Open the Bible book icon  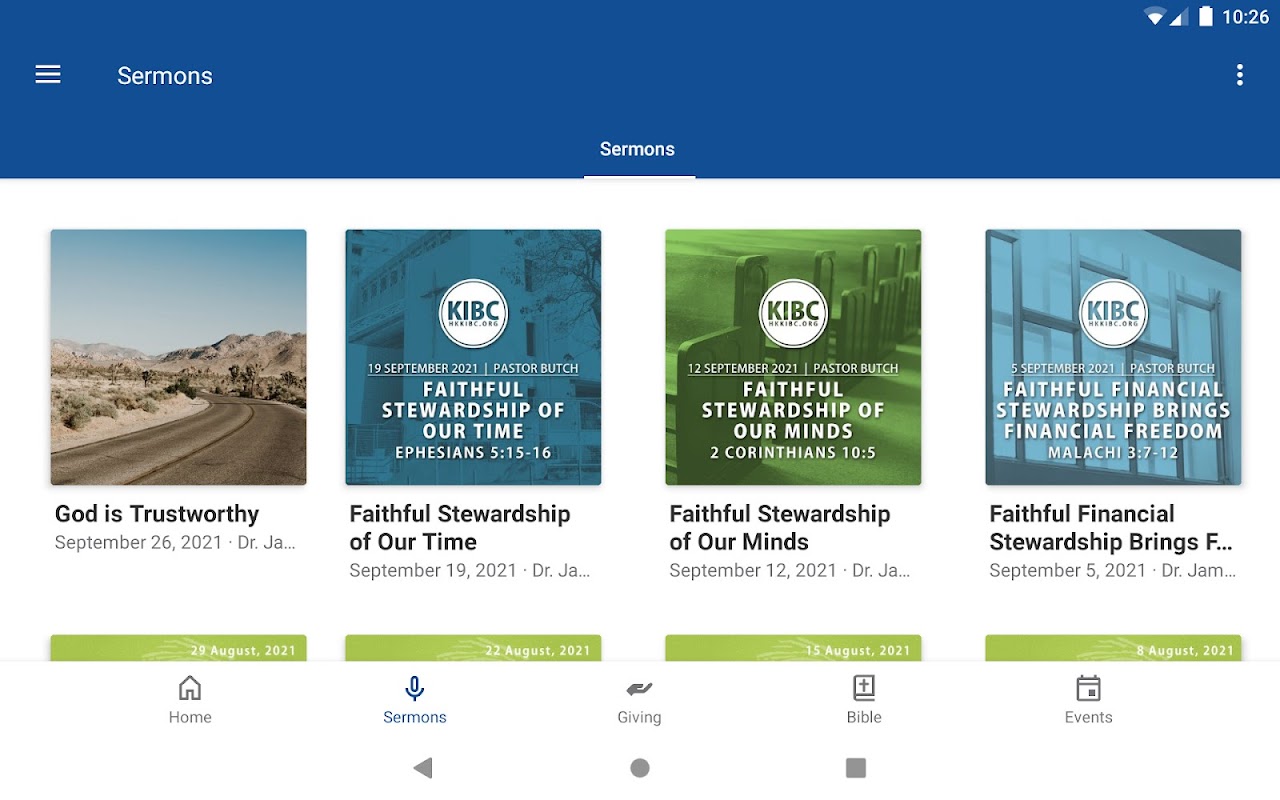coord(864,689)
